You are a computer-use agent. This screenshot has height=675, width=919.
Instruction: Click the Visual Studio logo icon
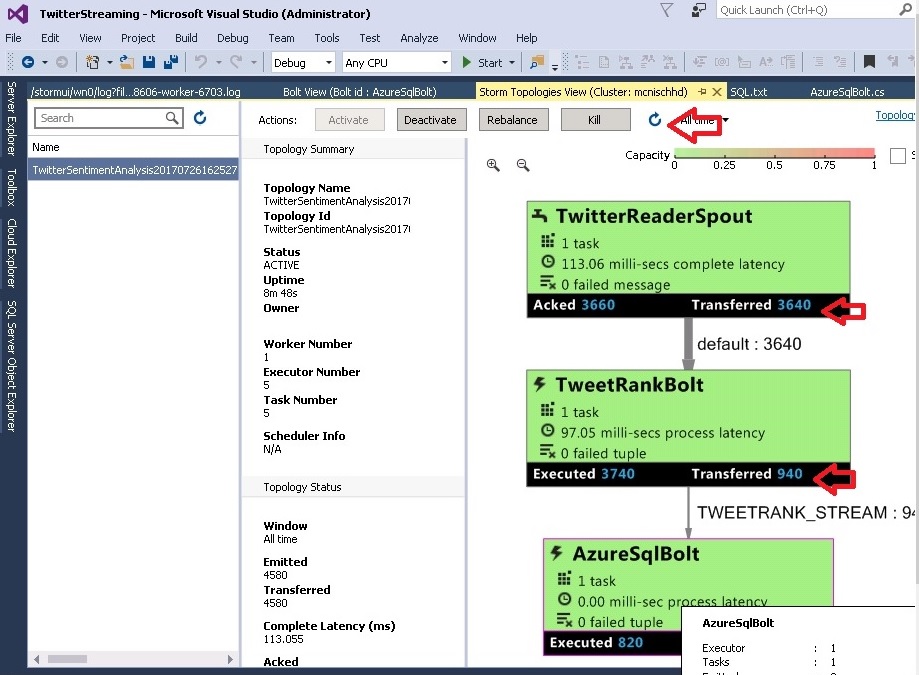(x=18, y=13)
